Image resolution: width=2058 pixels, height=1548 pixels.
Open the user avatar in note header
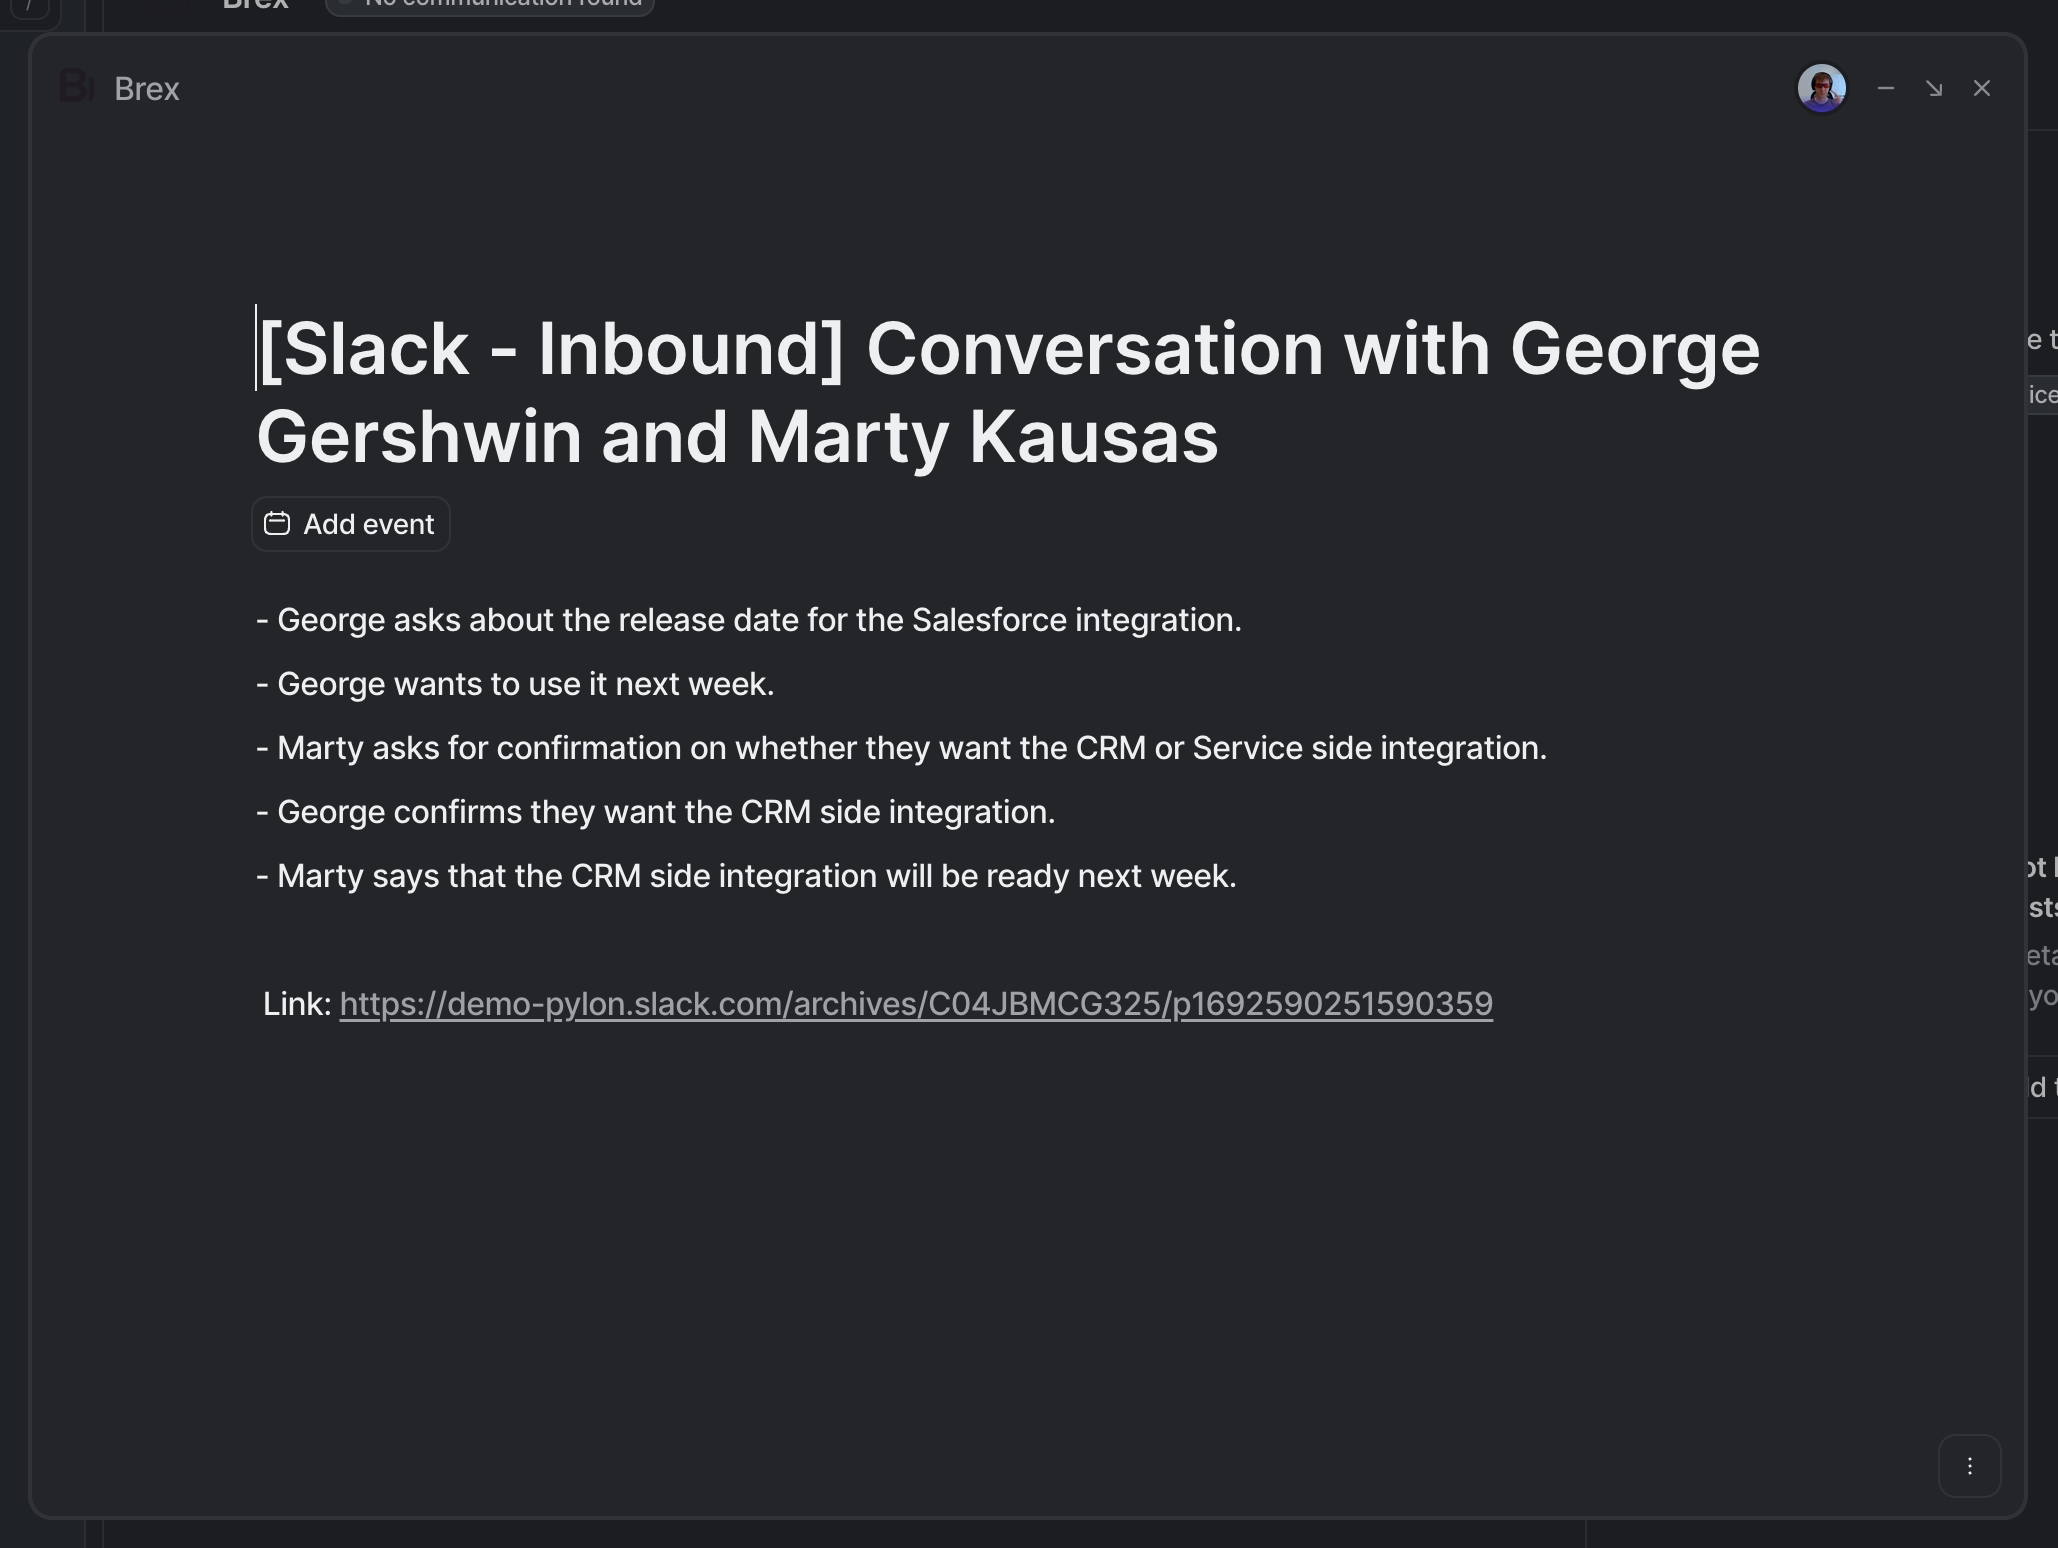(1821, 89)
